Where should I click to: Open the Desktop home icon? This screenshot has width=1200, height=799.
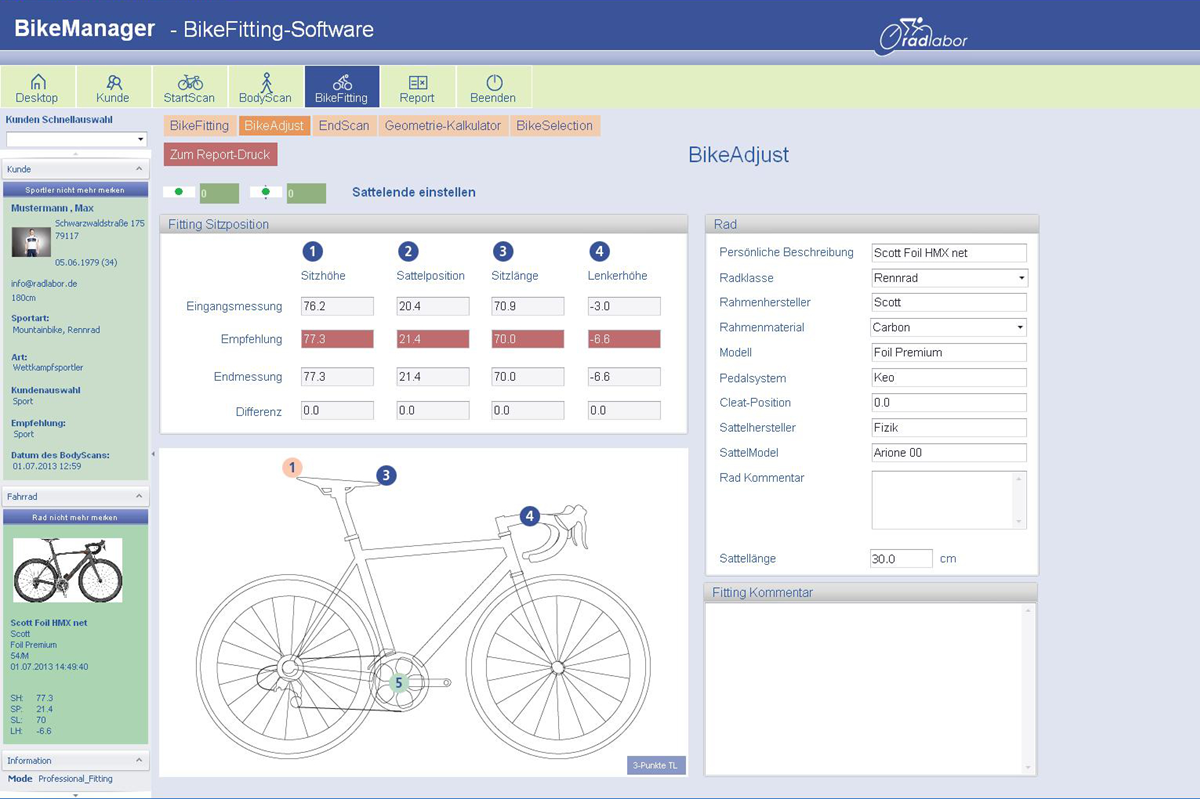click(x=37, y=88)
